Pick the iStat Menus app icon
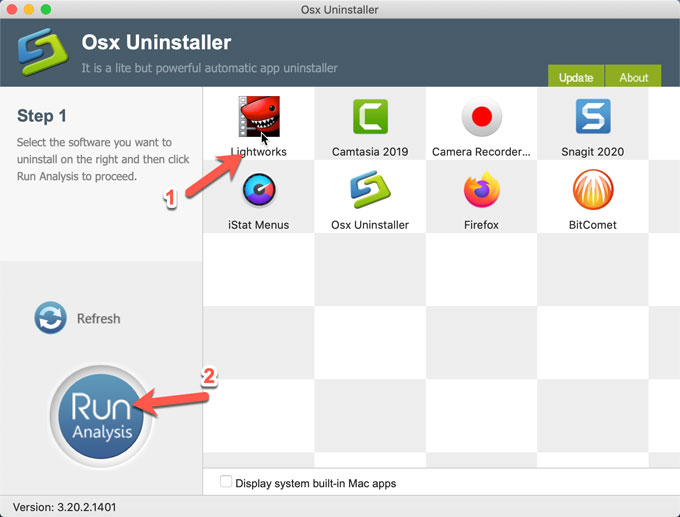 259,190
